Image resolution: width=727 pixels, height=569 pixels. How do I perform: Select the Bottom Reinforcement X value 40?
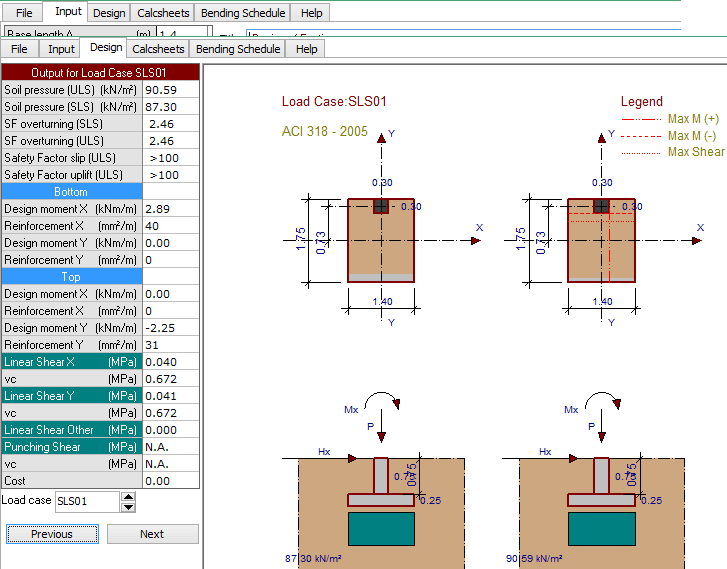pyautogui.click(x=171, y=226)
